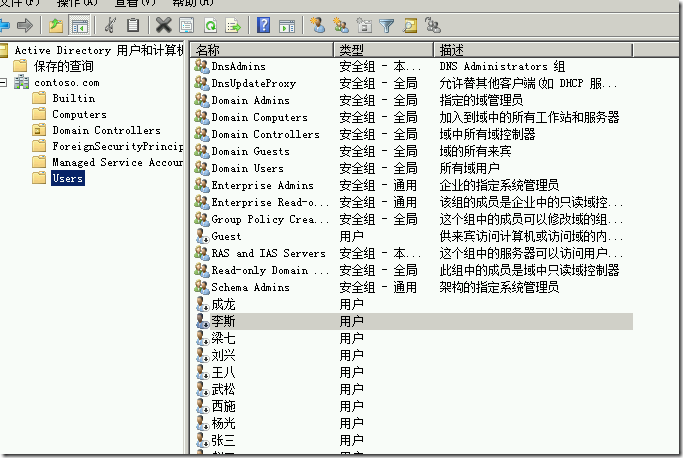Select the user 李斯

pos(413,321)
